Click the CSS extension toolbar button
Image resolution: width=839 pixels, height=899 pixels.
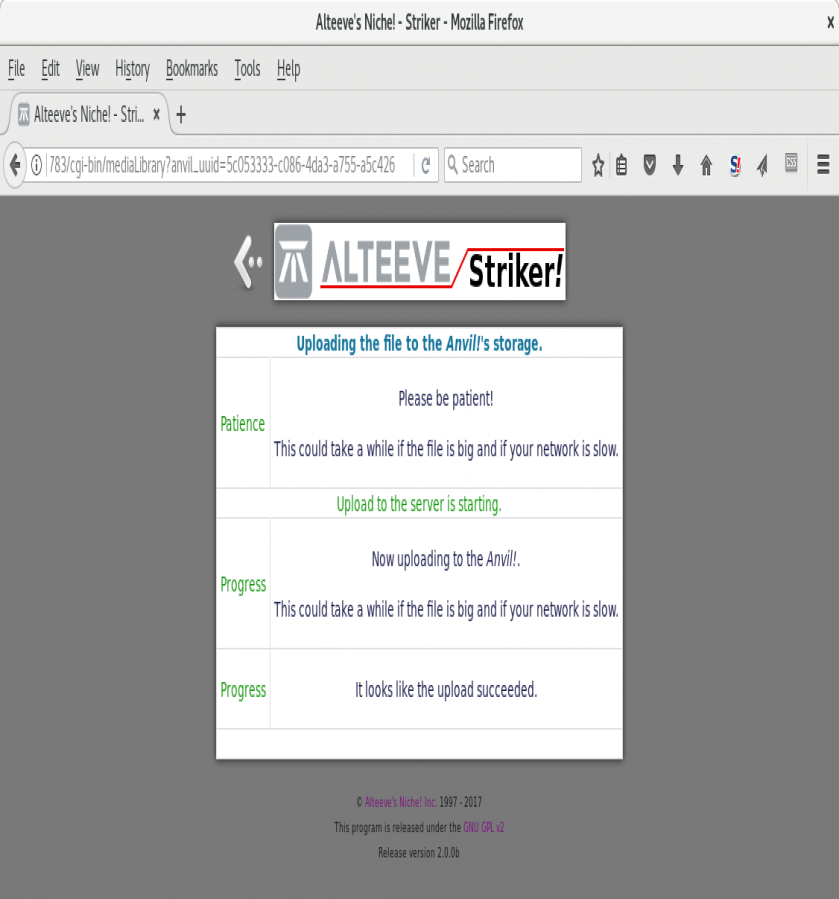point(791,163)
